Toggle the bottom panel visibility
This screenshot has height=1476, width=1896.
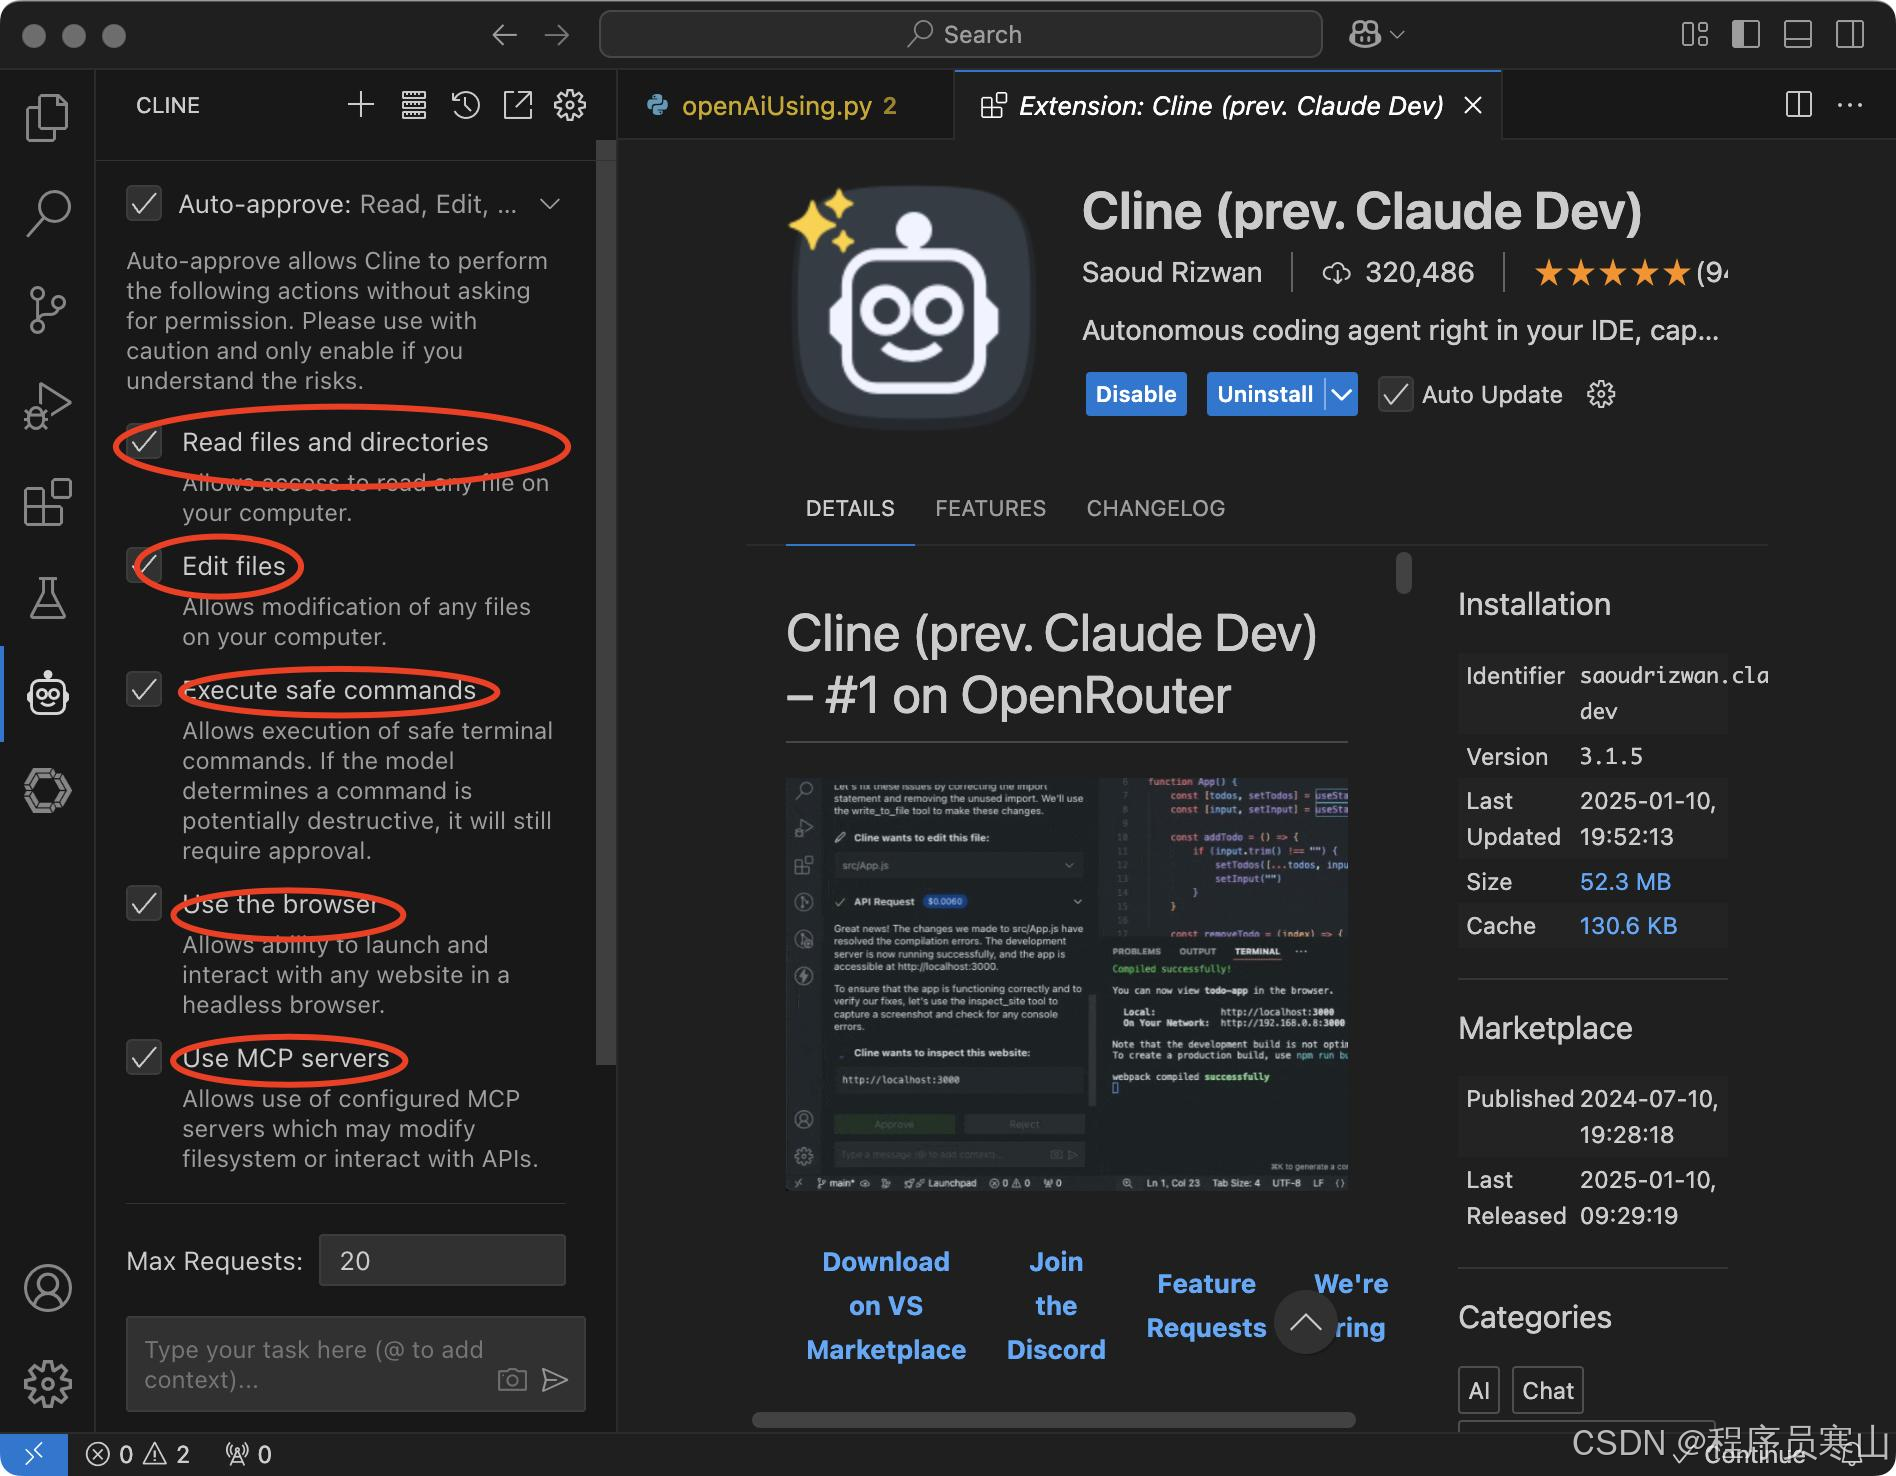1798,35
